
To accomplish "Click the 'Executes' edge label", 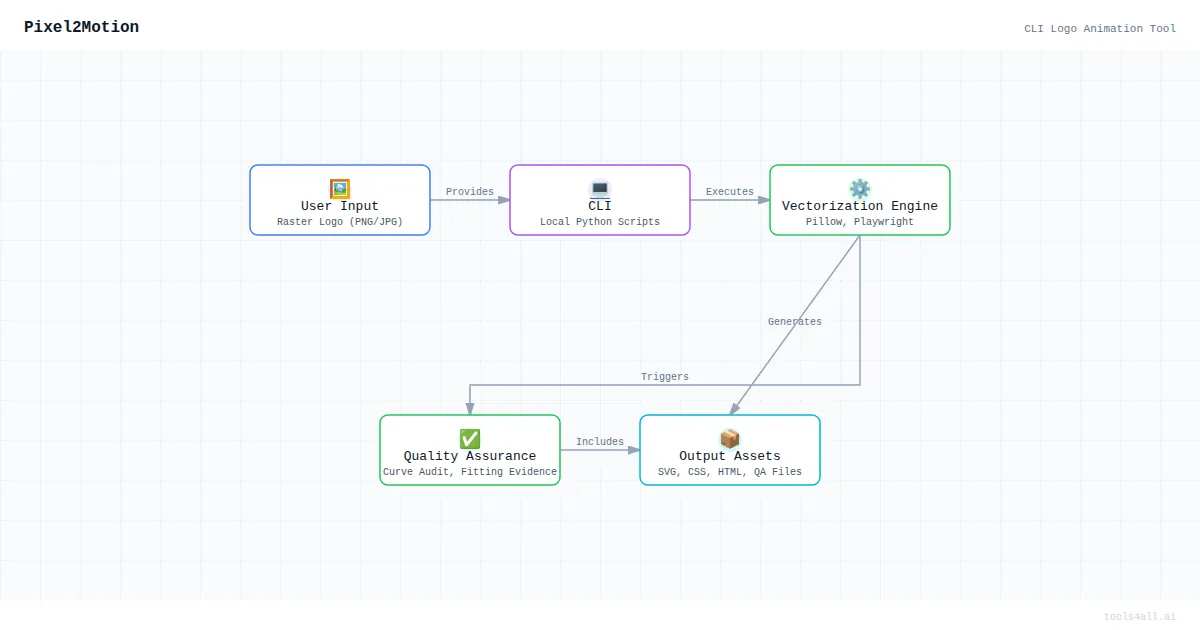I will (x=730, y=192).
